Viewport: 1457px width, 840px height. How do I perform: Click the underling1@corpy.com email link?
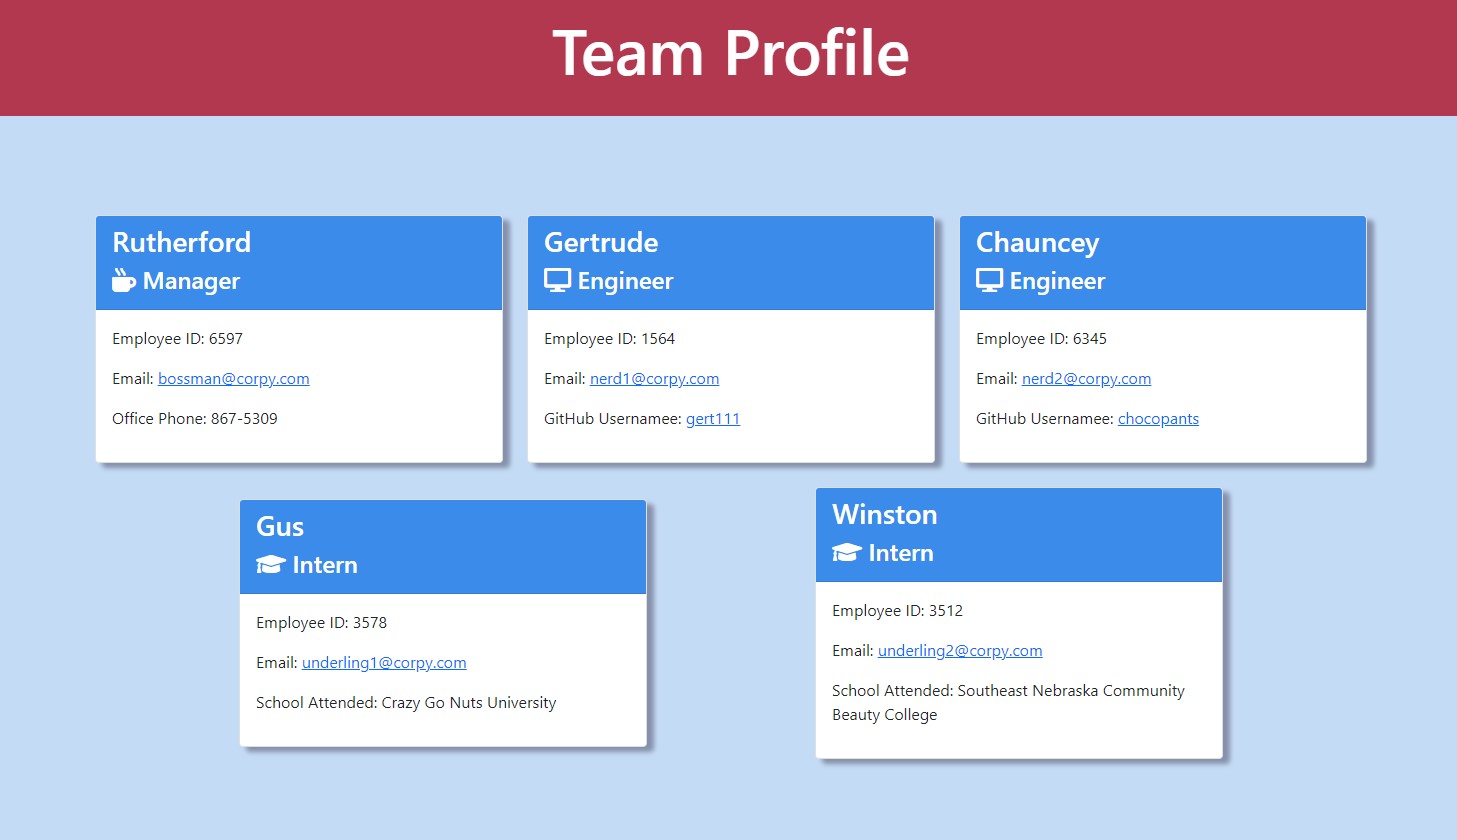tap(384, 662)
